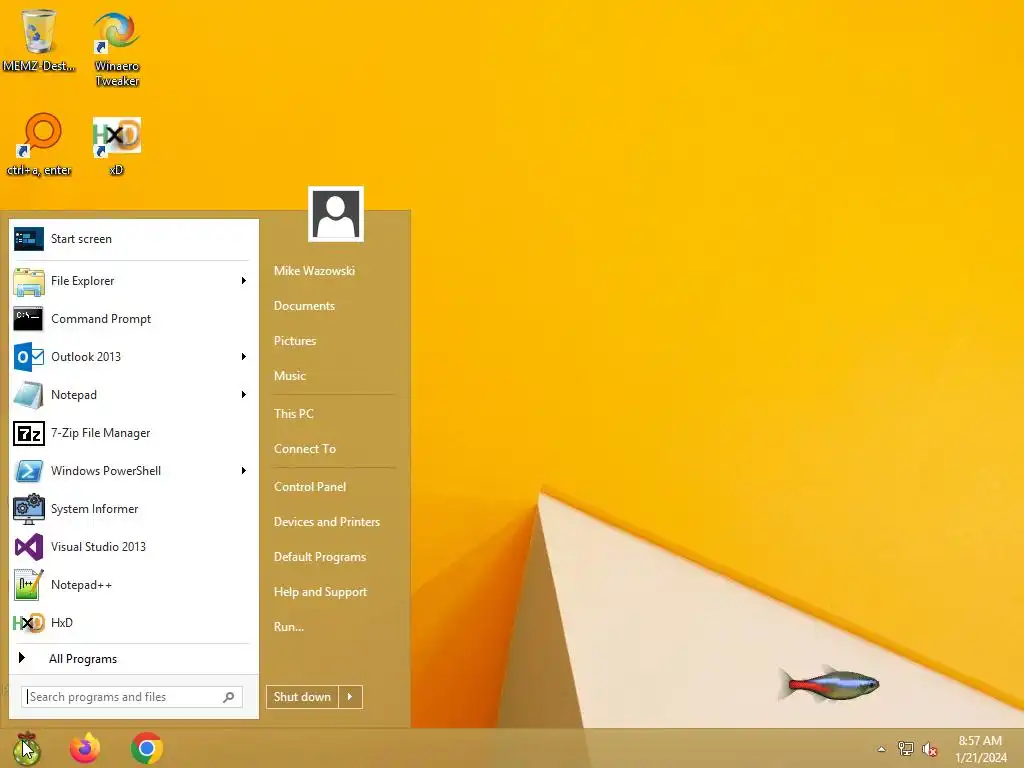Expand Outlook 2013 jump list arrow
This screenshot has width=1024, height=768.
(x=244, y=357)
